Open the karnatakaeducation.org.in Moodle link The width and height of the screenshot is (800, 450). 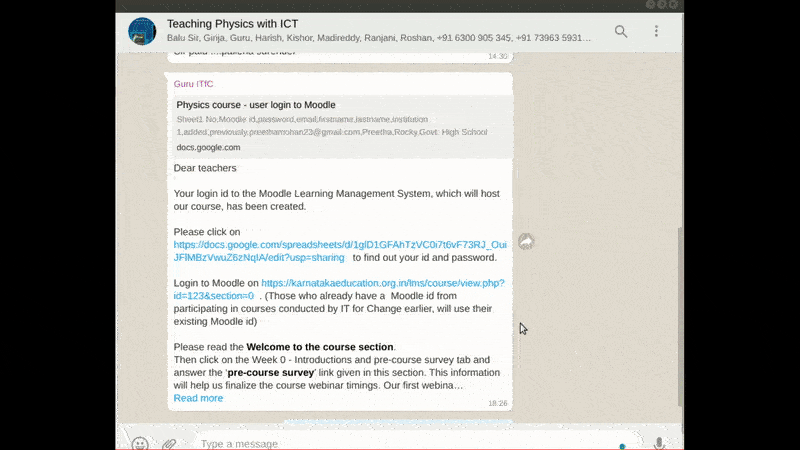[x=339, y=289]
